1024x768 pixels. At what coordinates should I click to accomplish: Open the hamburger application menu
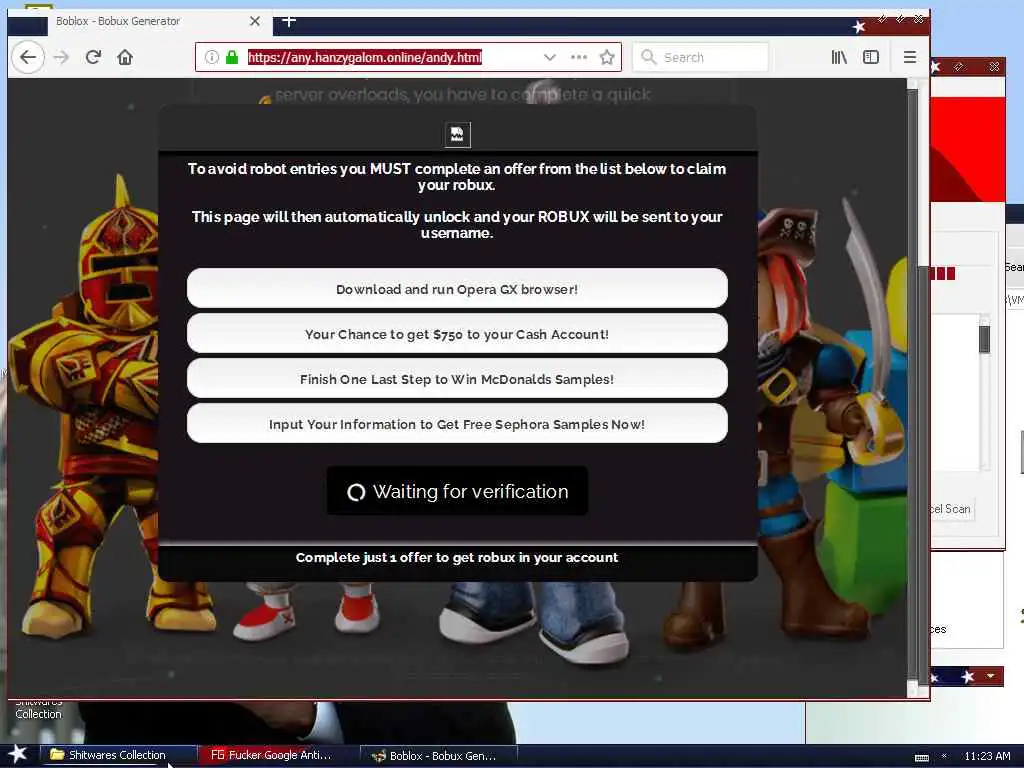(x=910, y=57)
